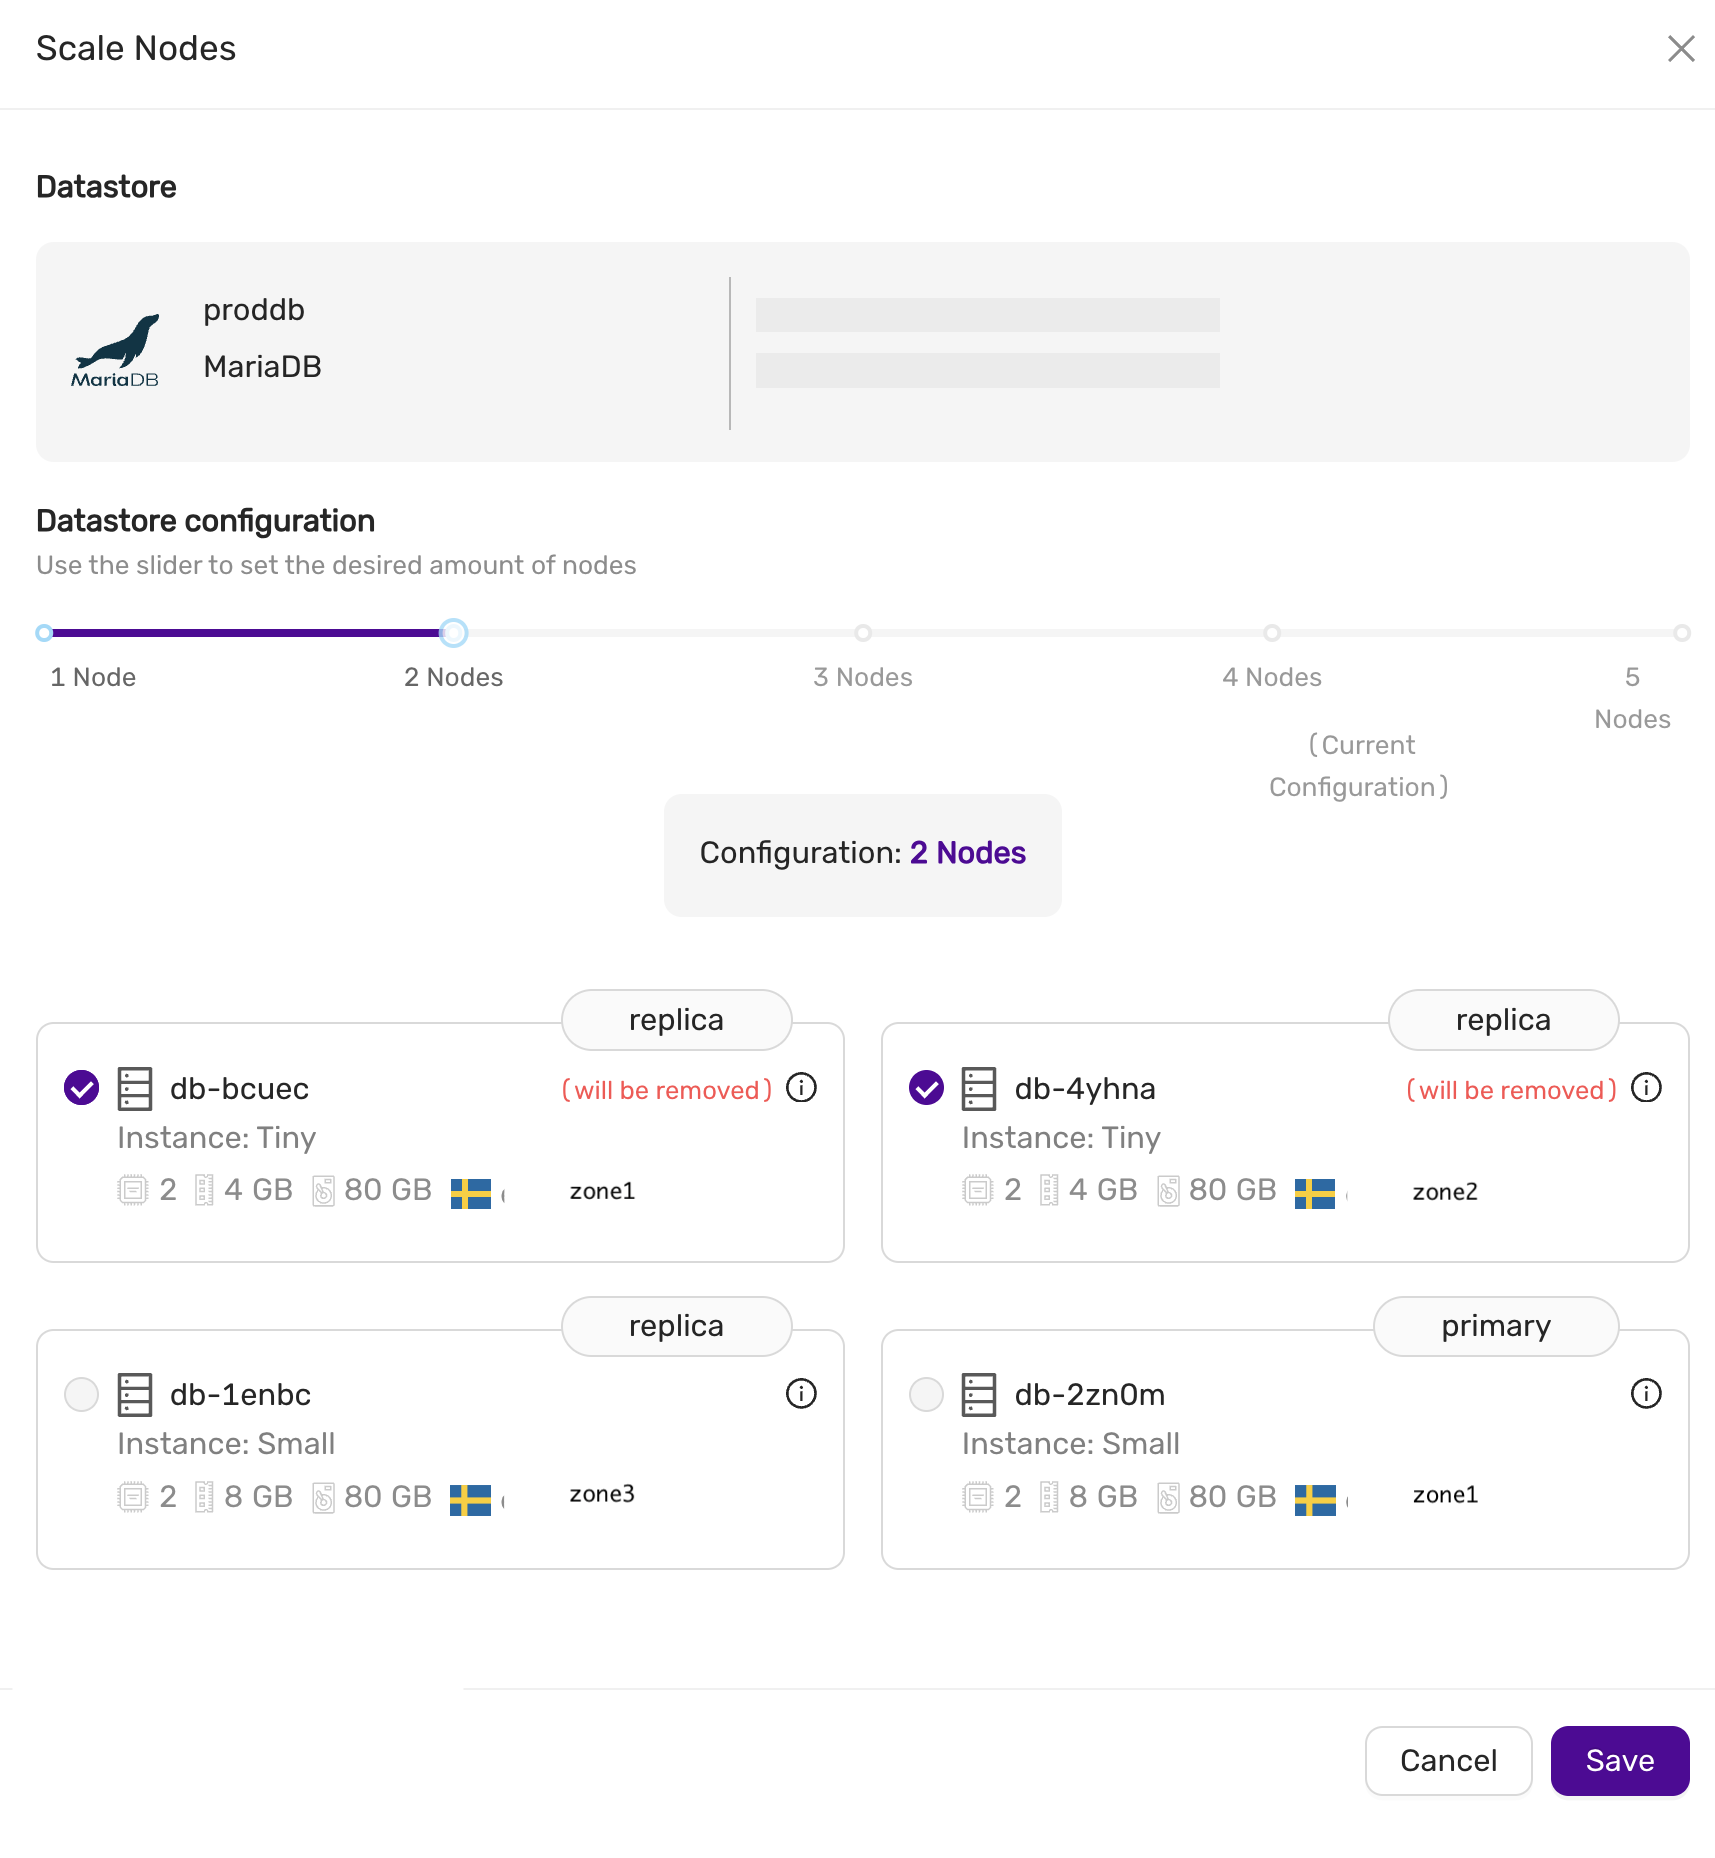The width and height of the screenshot is (1715, 1858).
Task: Click the CPU icon on db-1enbc card
Action: point(131,1496)
